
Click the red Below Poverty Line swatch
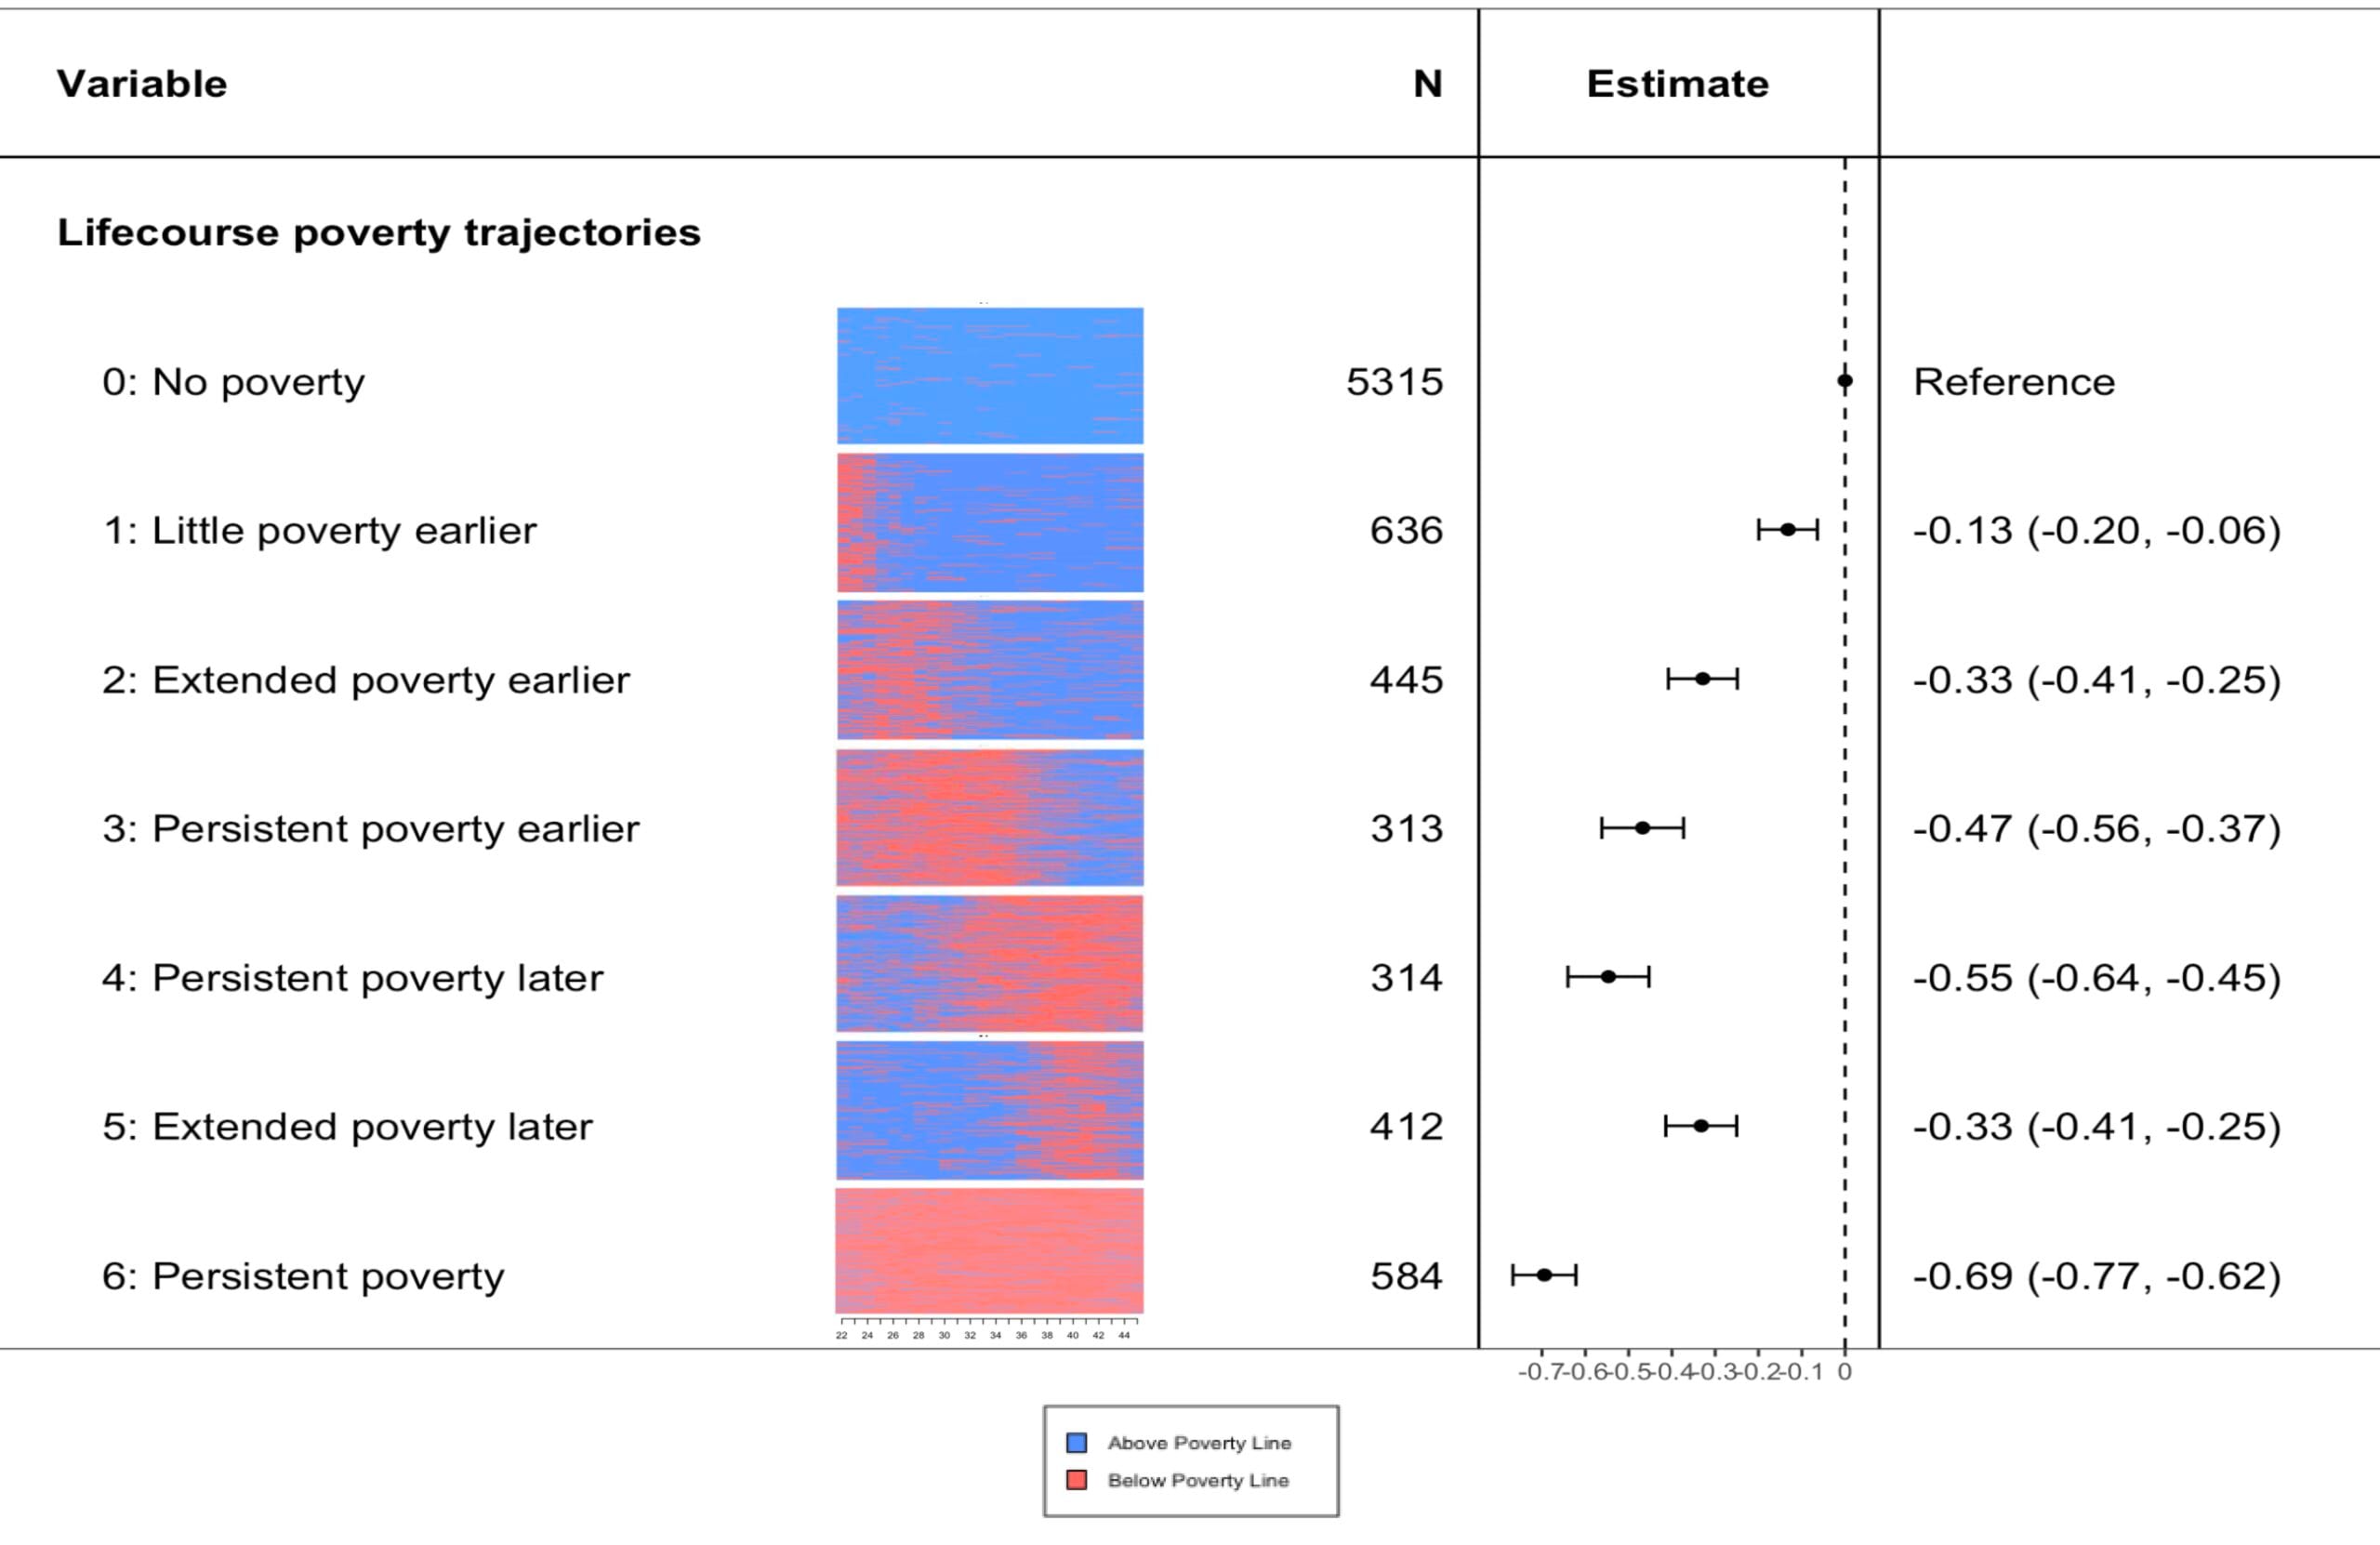1077,1479
